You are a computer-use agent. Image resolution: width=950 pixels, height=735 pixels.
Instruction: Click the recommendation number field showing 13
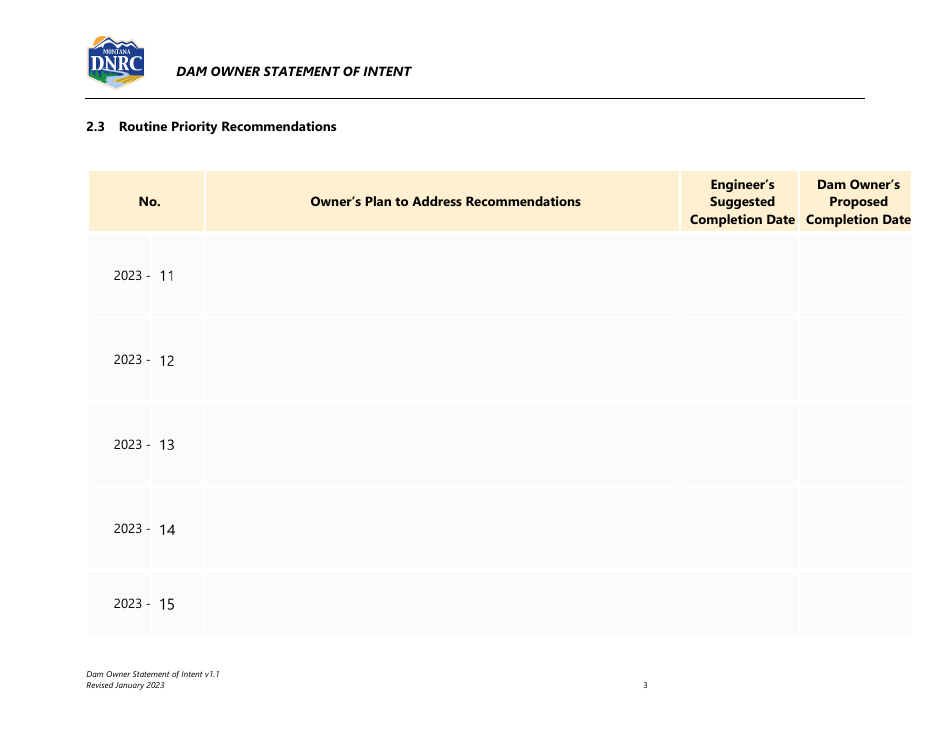[176, 445]
